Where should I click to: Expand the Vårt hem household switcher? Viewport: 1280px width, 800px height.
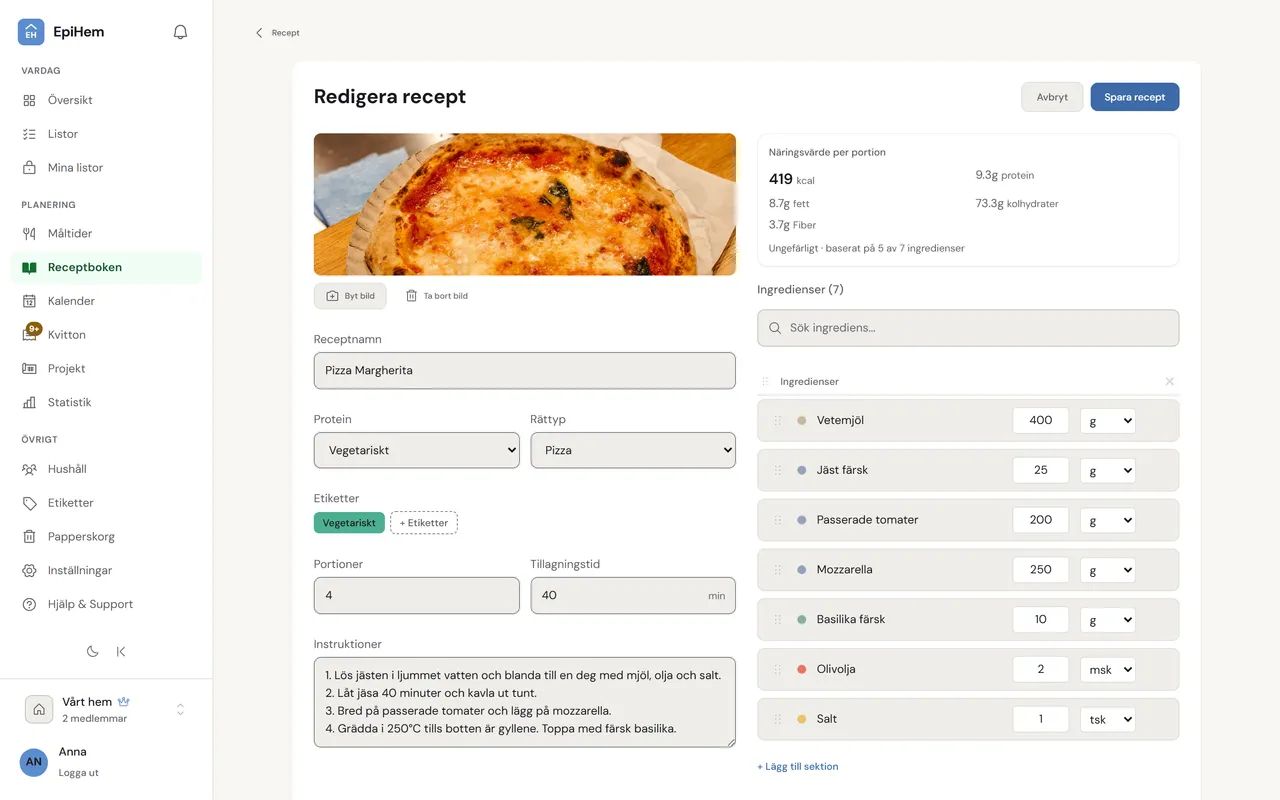coord(180,709)
